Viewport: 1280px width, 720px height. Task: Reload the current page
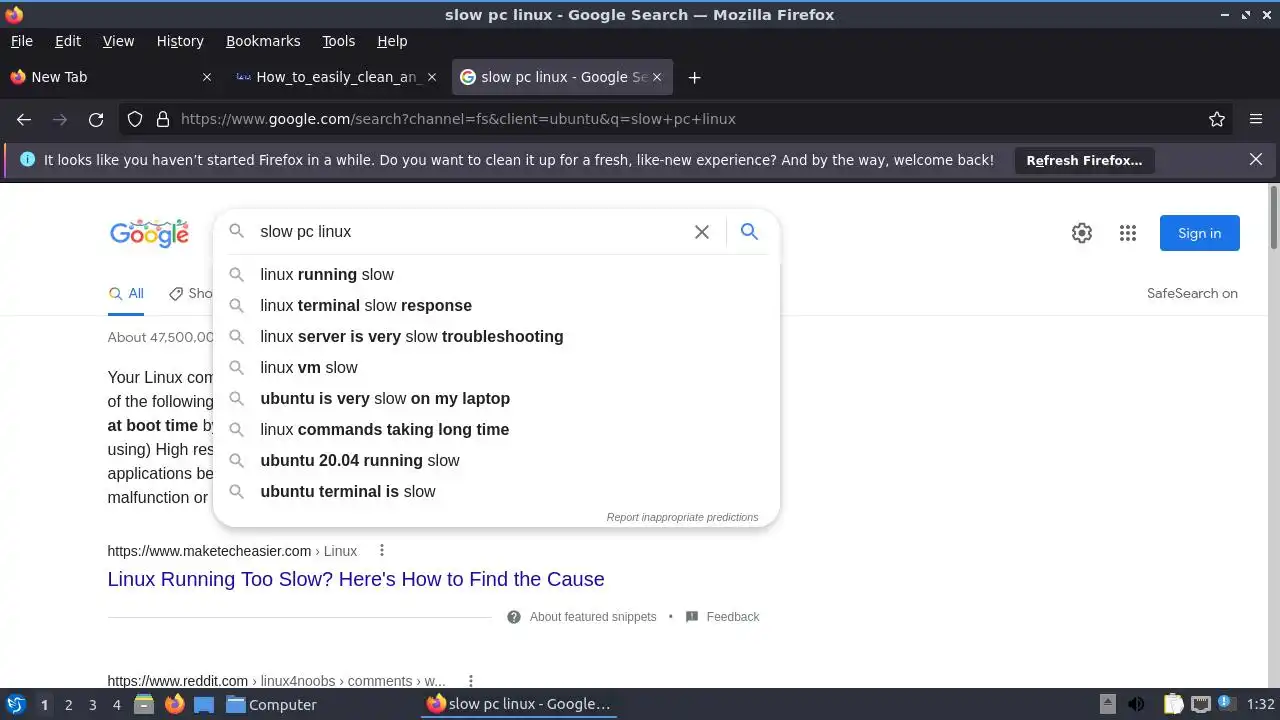click(96, 119)
